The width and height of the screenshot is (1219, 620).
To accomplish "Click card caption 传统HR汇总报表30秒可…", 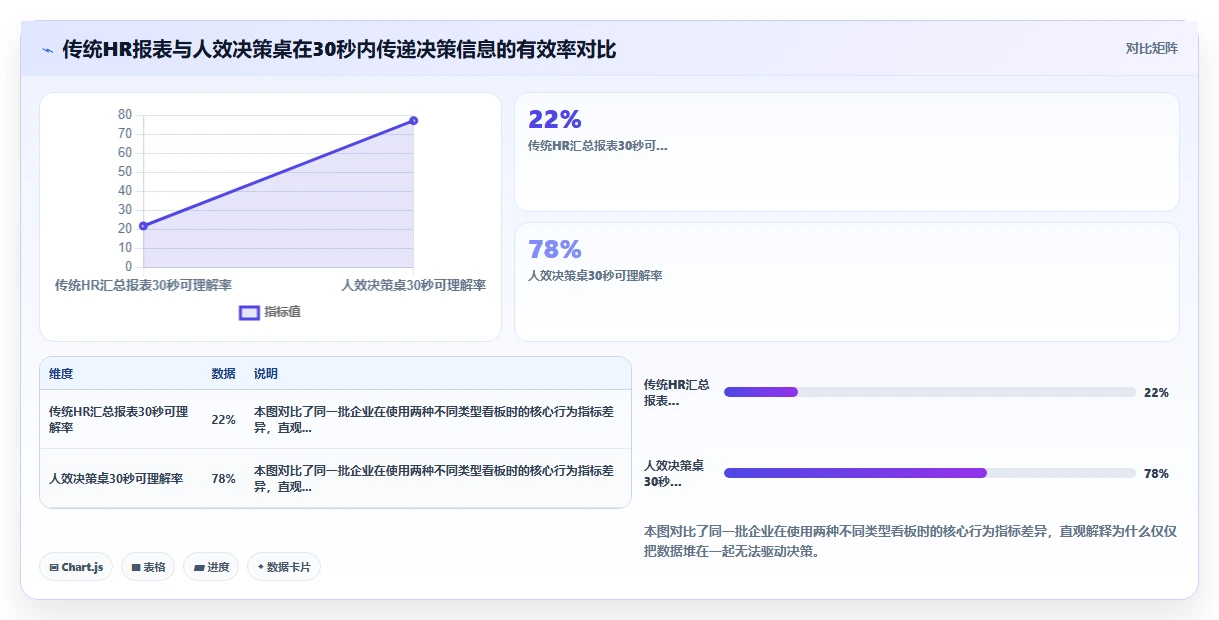I will click(x=597, y=146).
